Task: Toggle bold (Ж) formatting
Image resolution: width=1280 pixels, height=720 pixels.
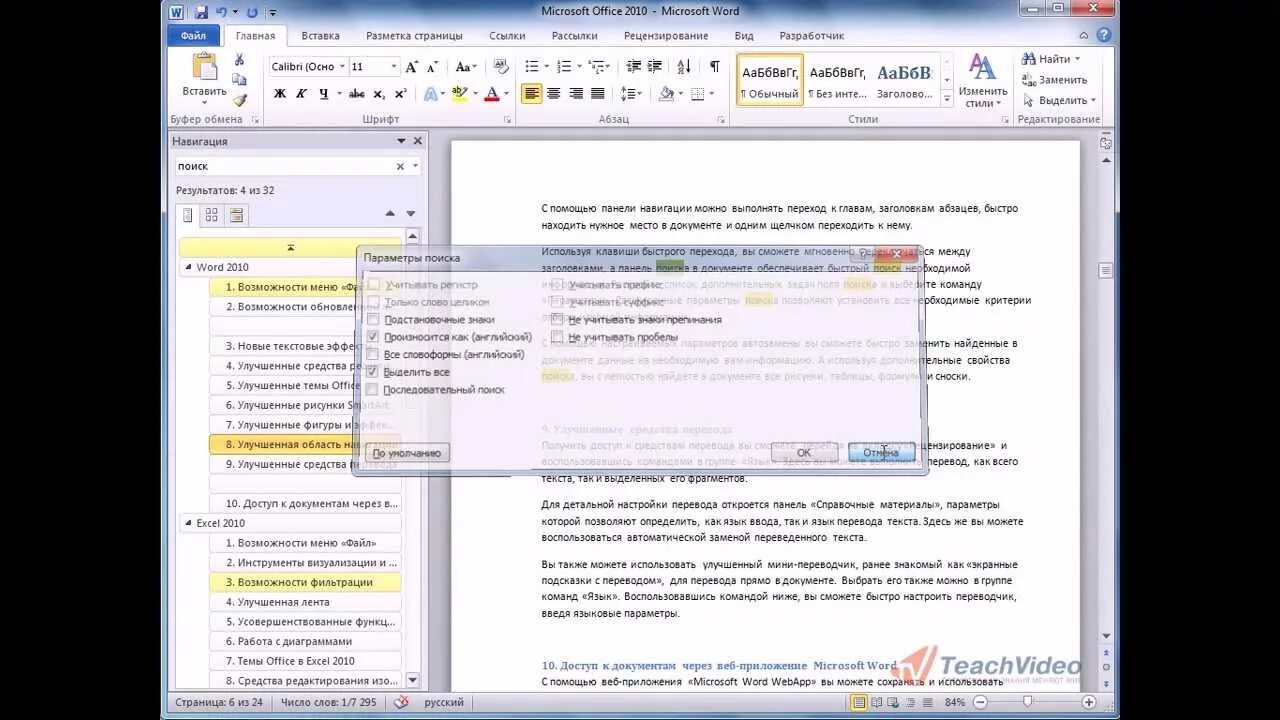Action: 280,94
